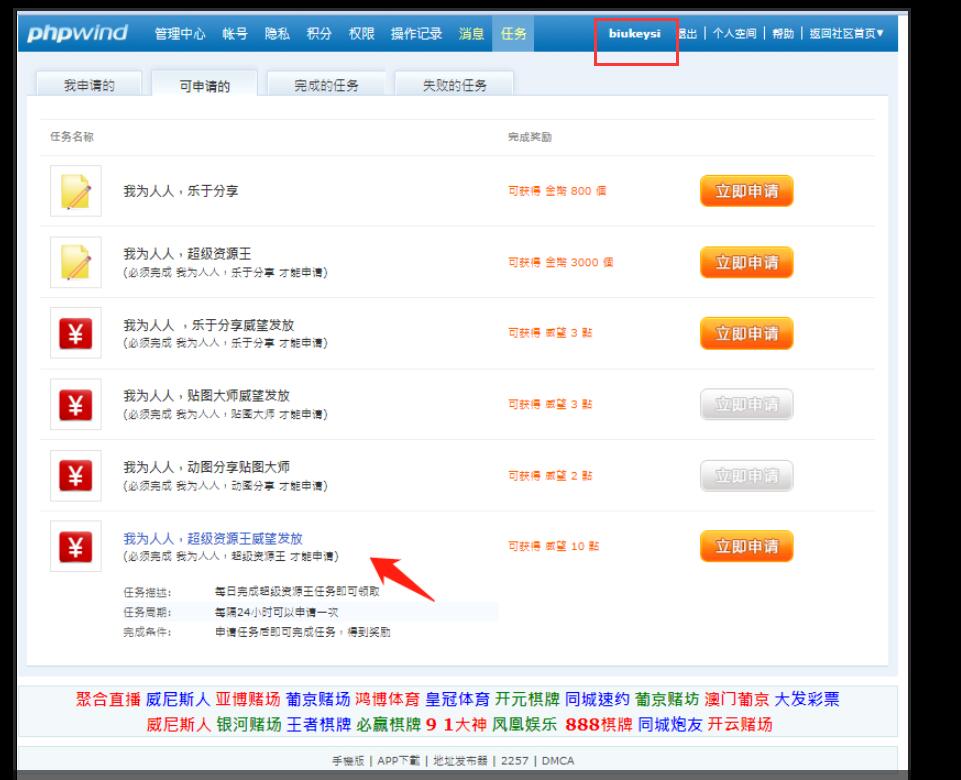Switch to 我申请的 tab

click(89, 86)
